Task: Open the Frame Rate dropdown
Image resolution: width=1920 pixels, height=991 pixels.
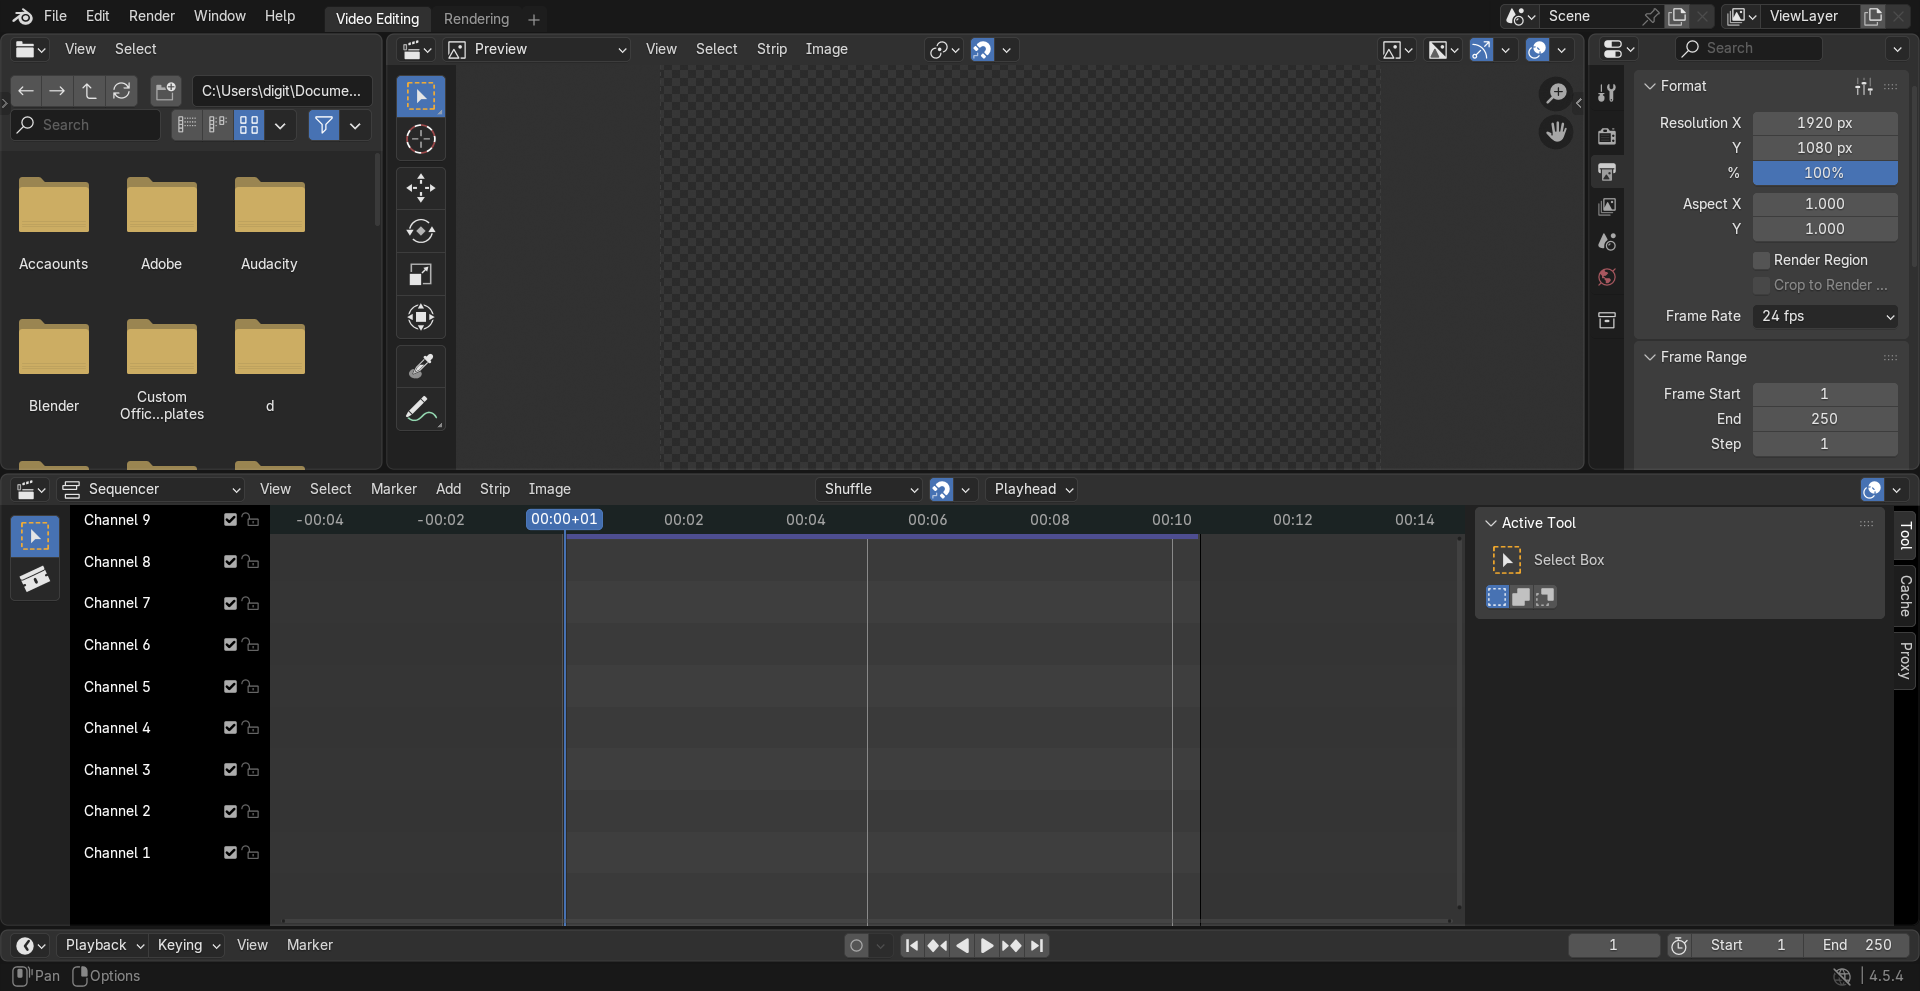Action: click(1825, 316)
